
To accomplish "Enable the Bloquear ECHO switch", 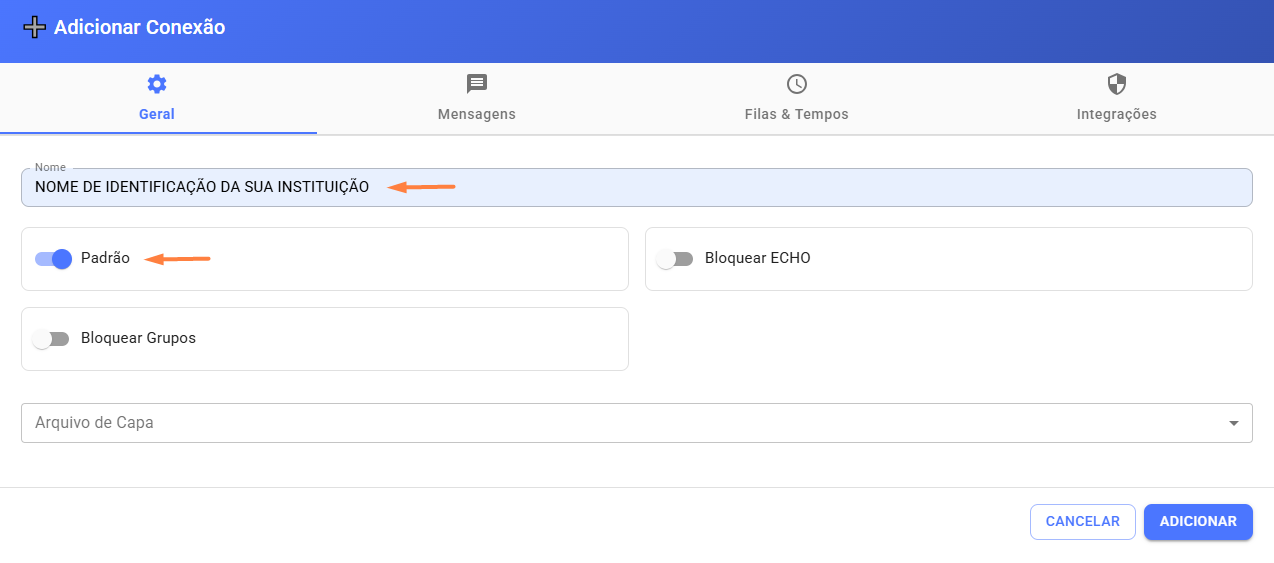I will [x=675, y=259].
